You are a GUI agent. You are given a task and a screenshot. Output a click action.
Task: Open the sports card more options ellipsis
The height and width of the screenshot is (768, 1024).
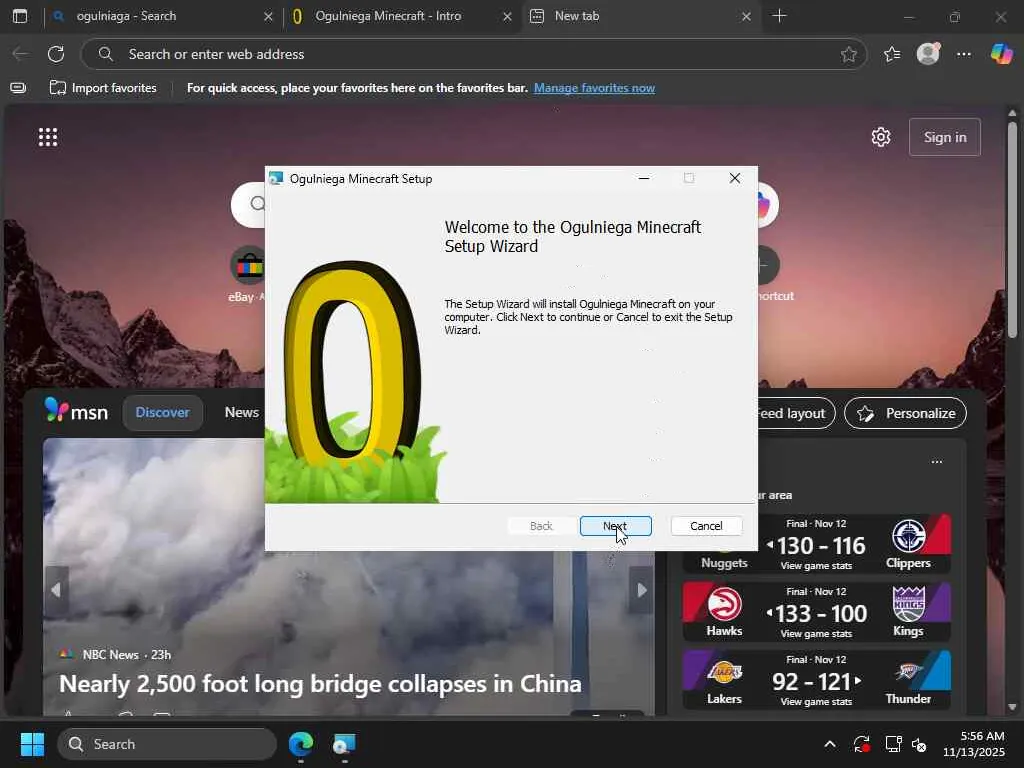coord(936,462)
